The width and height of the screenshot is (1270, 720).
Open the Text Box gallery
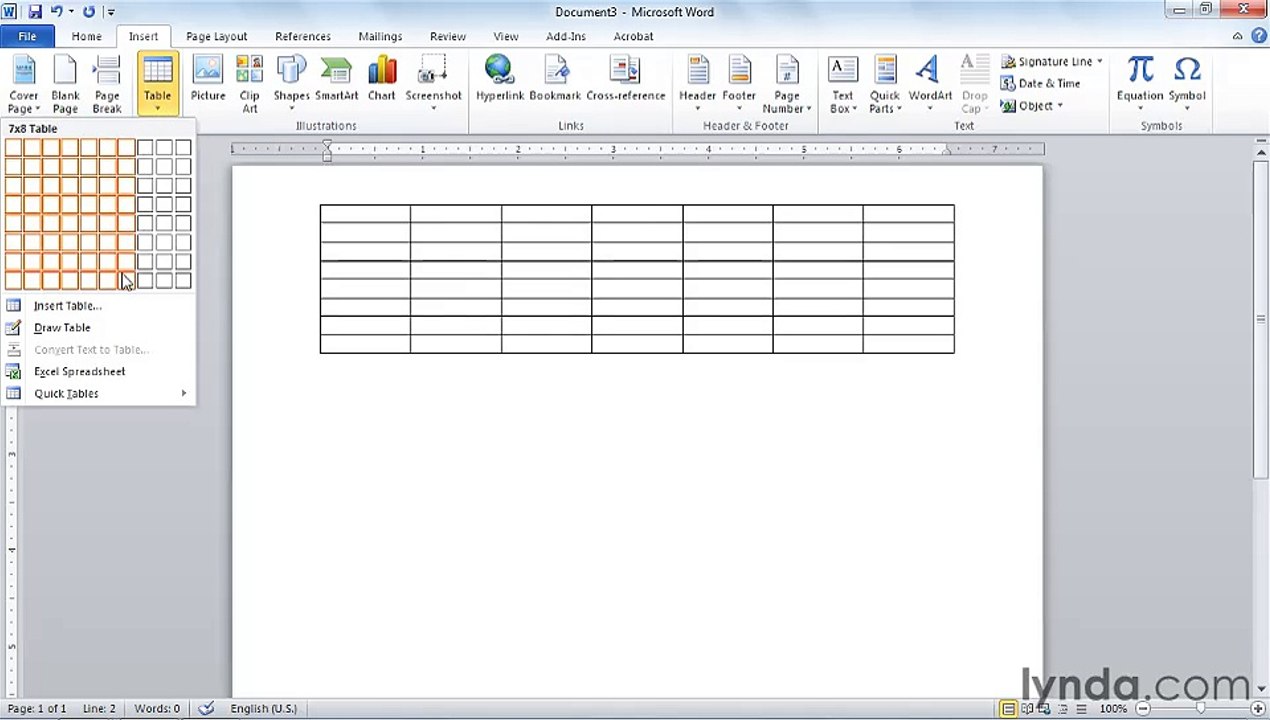[x=843, y=85]
